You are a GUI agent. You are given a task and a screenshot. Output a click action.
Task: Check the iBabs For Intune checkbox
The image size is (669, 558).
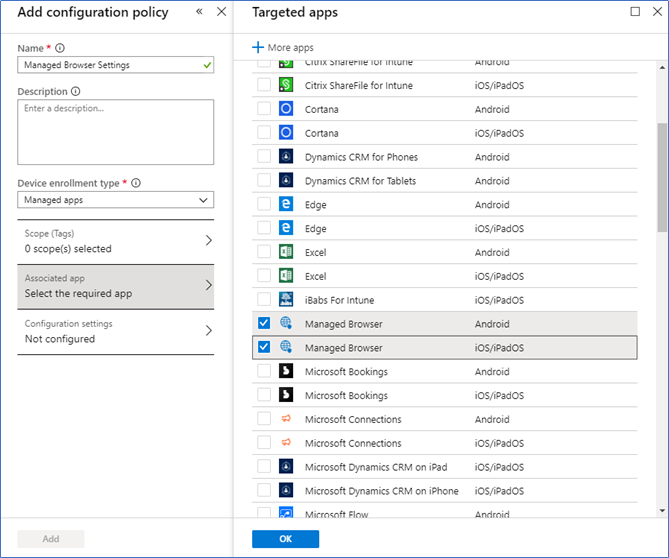[264, 299]
